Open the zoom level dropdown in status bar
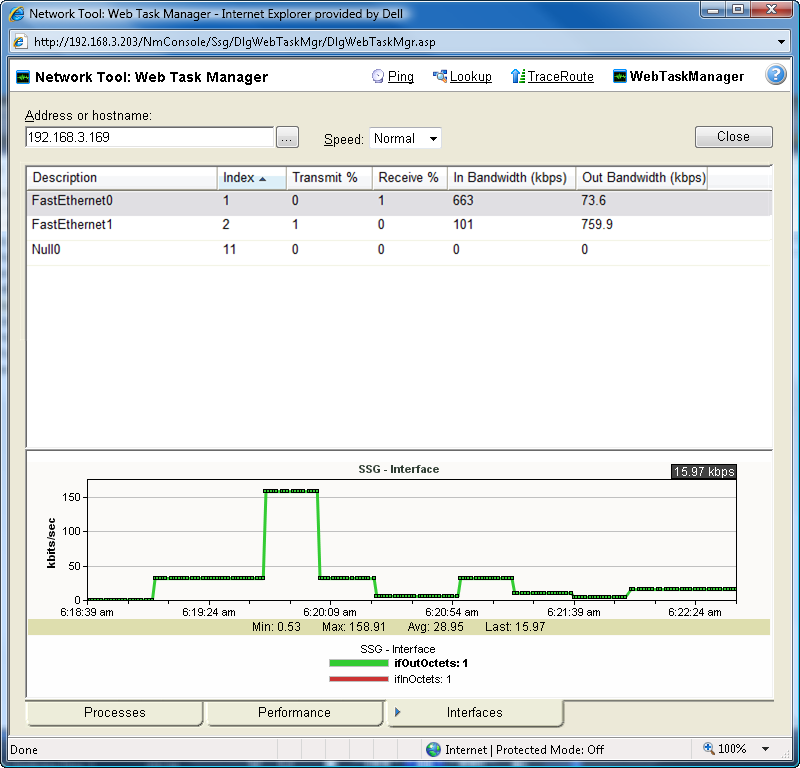Screen dimensions: 800x768 765,749
